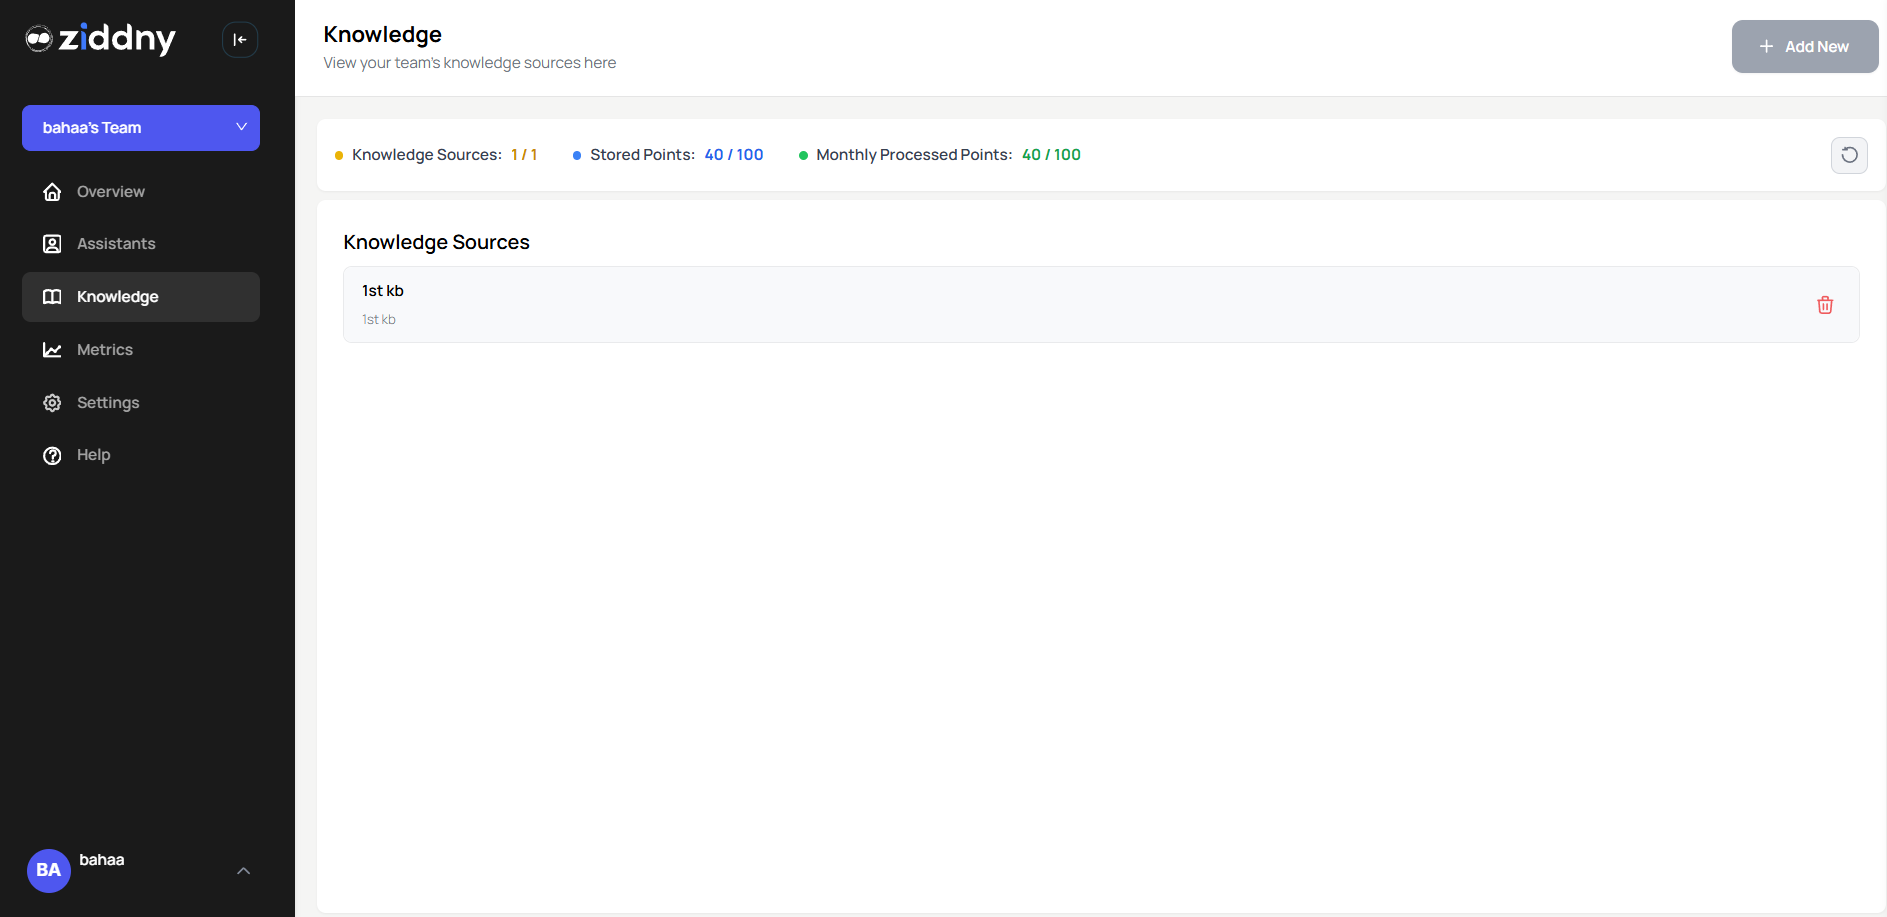1887x917 pixels.
Task: Click the Knowledge book icon
Action: (52, 296)
